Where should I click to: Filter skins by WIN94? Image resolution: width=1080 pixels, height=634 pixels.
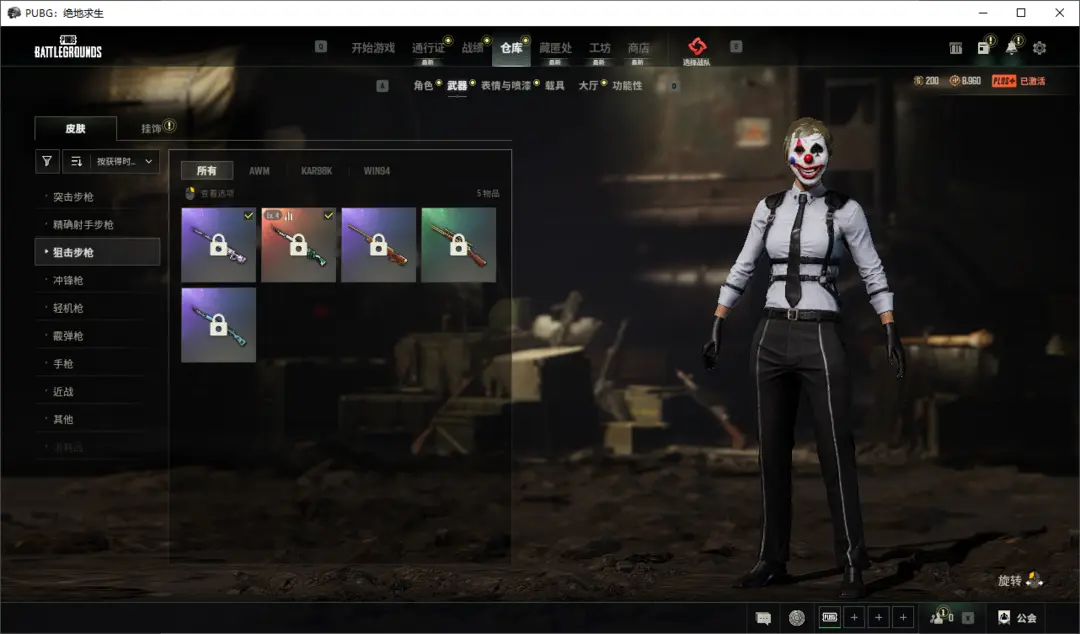[x=377, y=171]
